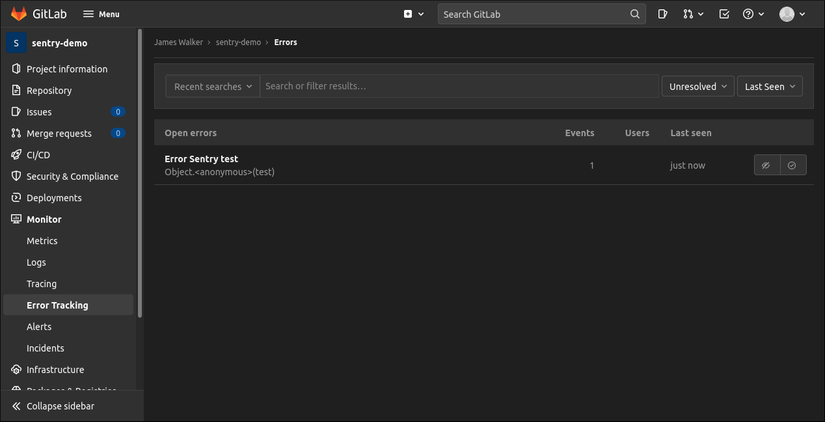Click the Infrastructure cloud icon
Viewport: 825px width, 422px height.
(x=16, y=370)
